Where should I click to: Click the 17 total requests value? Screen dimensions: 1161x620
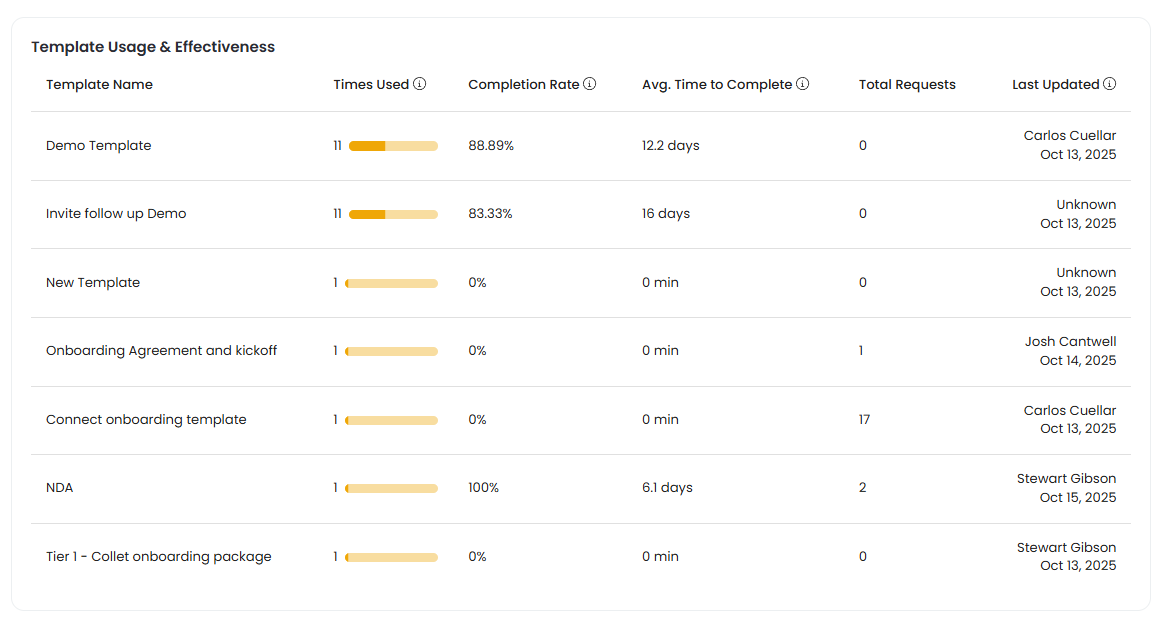[x=864, y=420]
